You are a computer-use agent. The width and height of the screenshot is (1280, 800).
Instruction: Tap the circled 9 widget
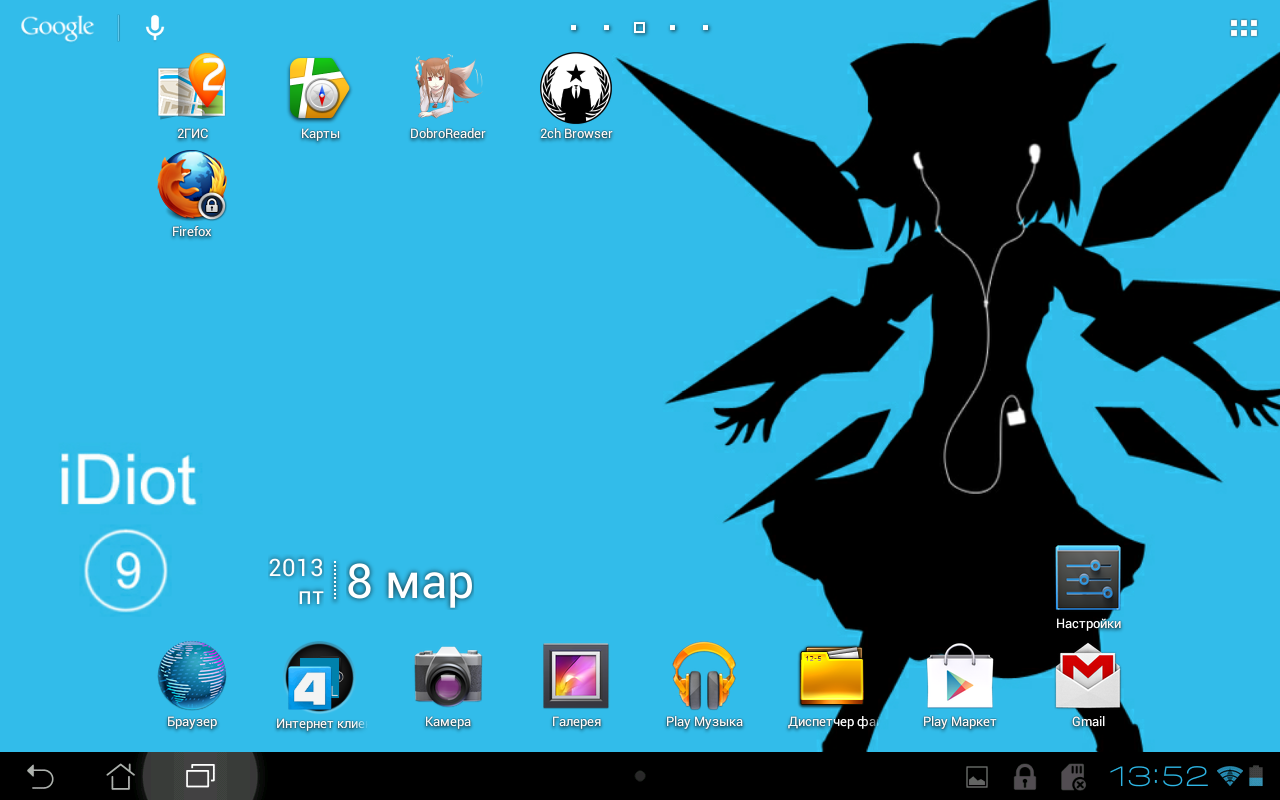(126, 570)
